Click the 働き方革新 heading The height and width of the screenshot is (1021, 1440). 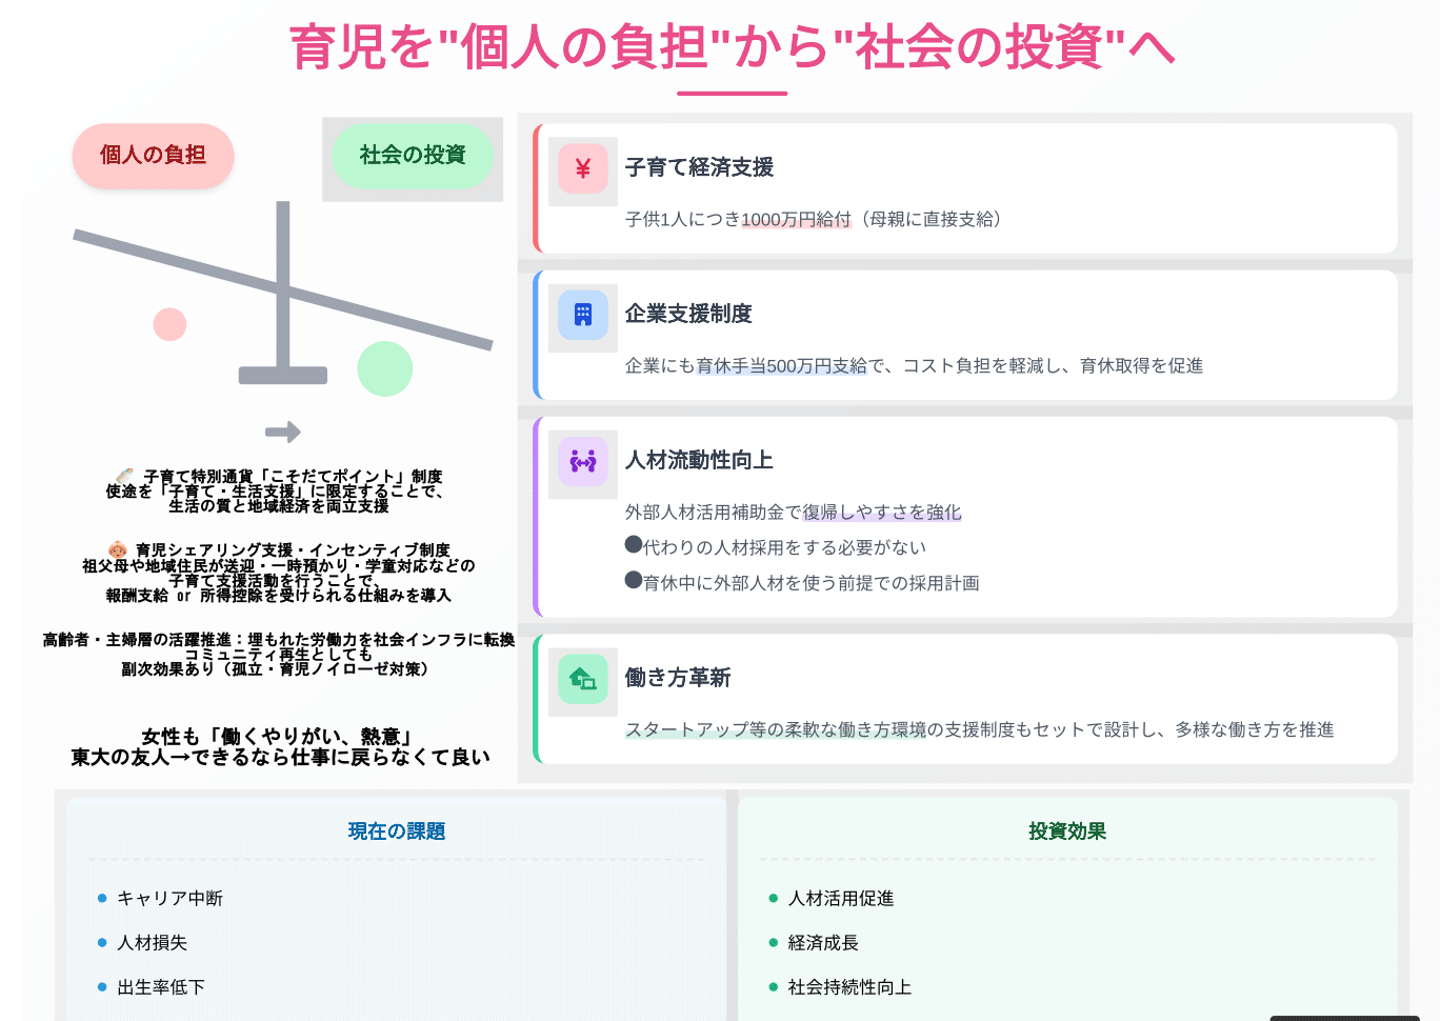click(678, 677)
